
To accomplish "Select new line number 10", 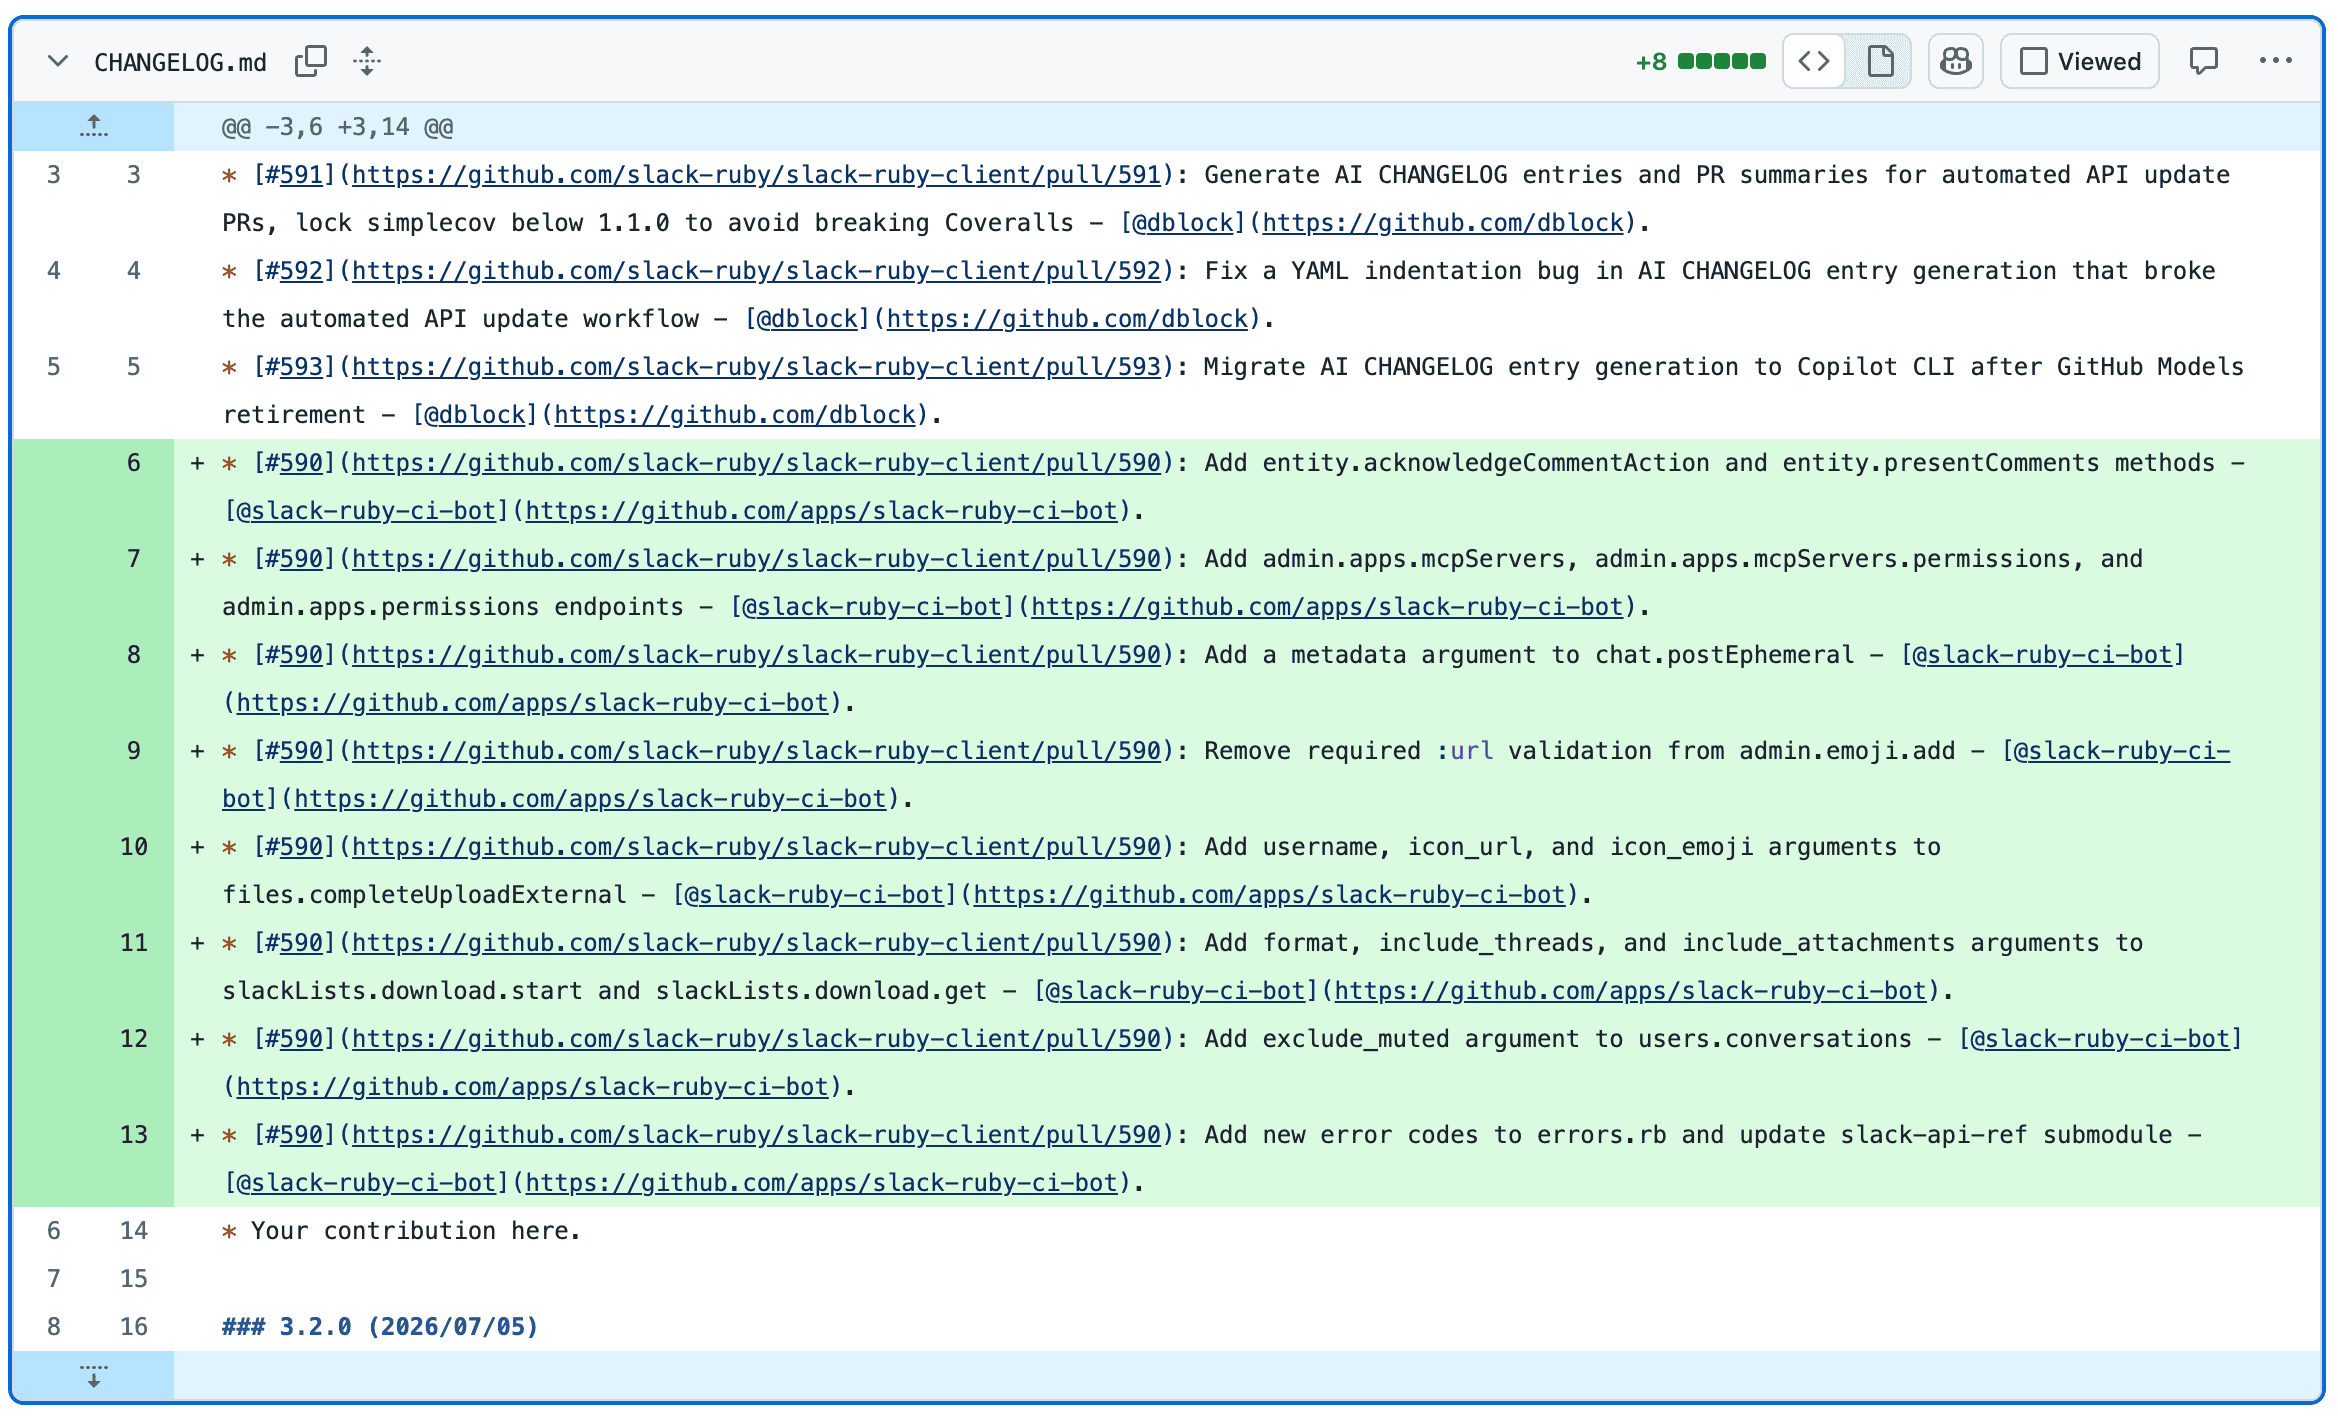I will (133, 847).
